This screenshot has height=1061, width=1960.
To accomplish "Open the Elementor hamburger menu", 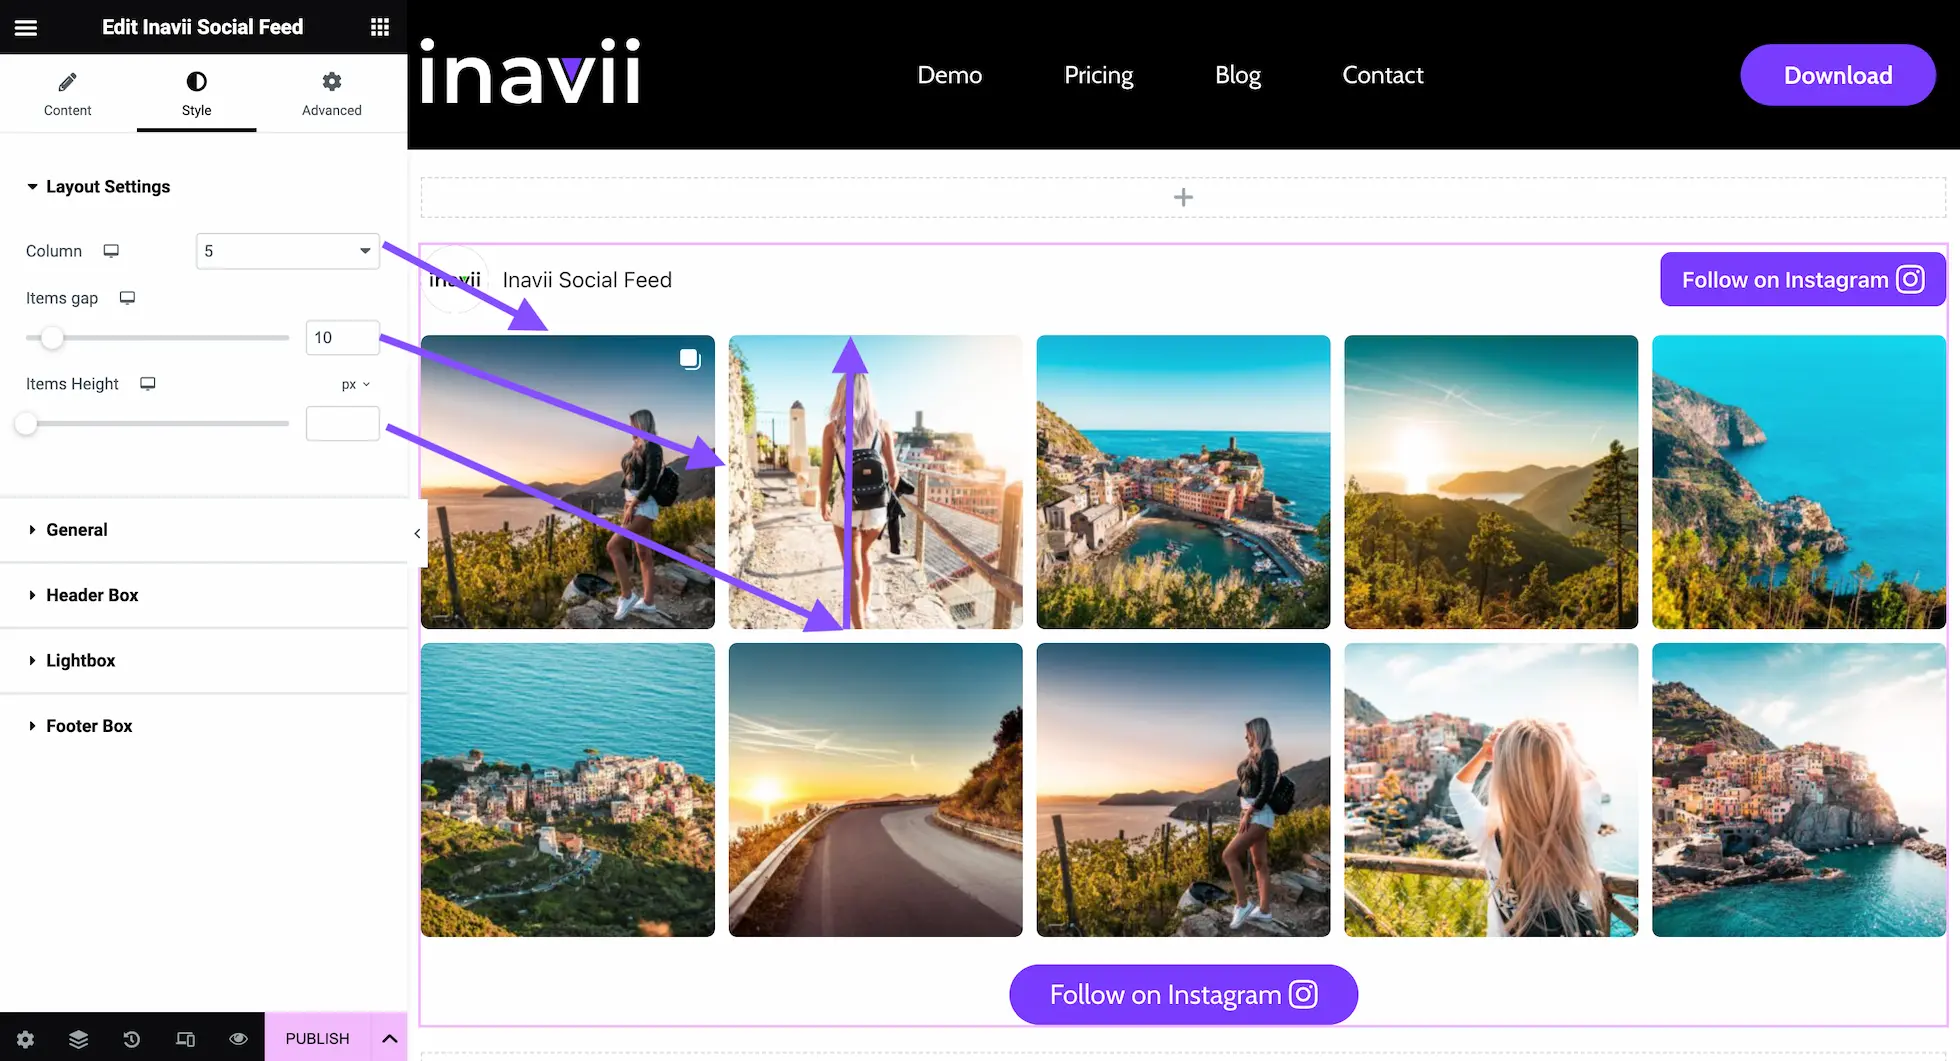I will (26, 27).
